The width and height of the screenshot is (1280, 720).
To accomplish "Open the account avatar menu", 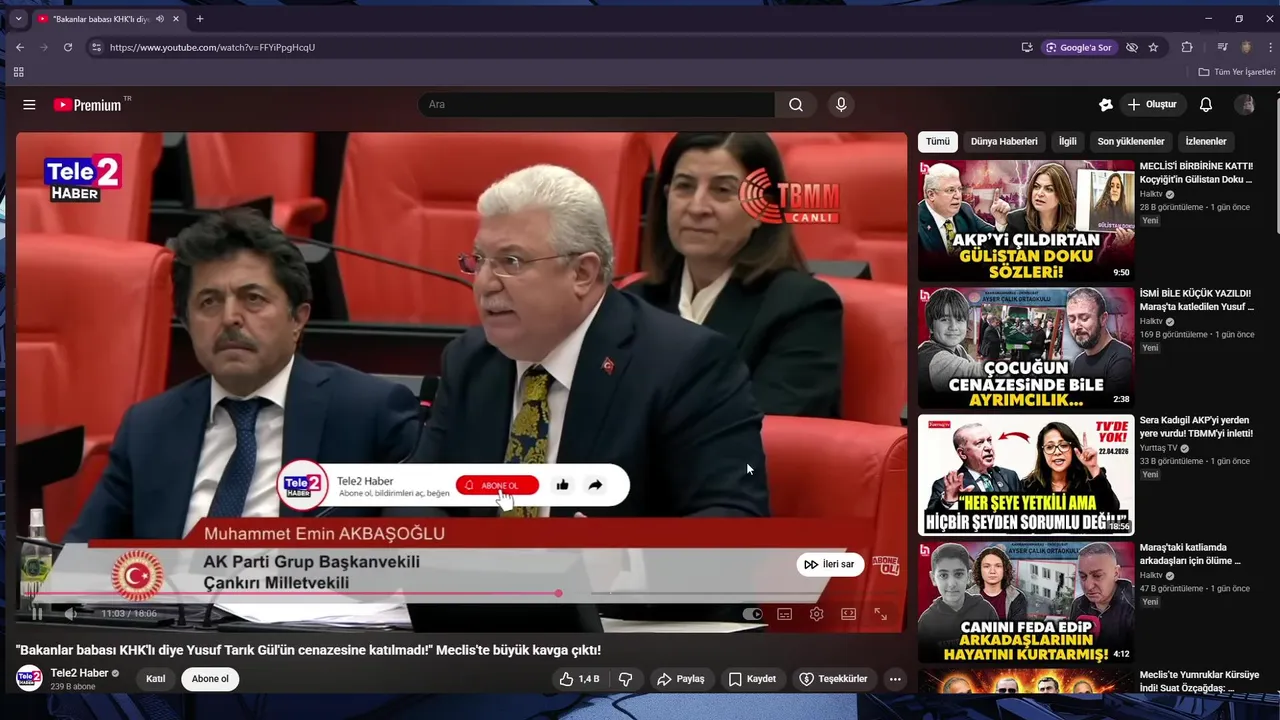I will click(1245, 105).
